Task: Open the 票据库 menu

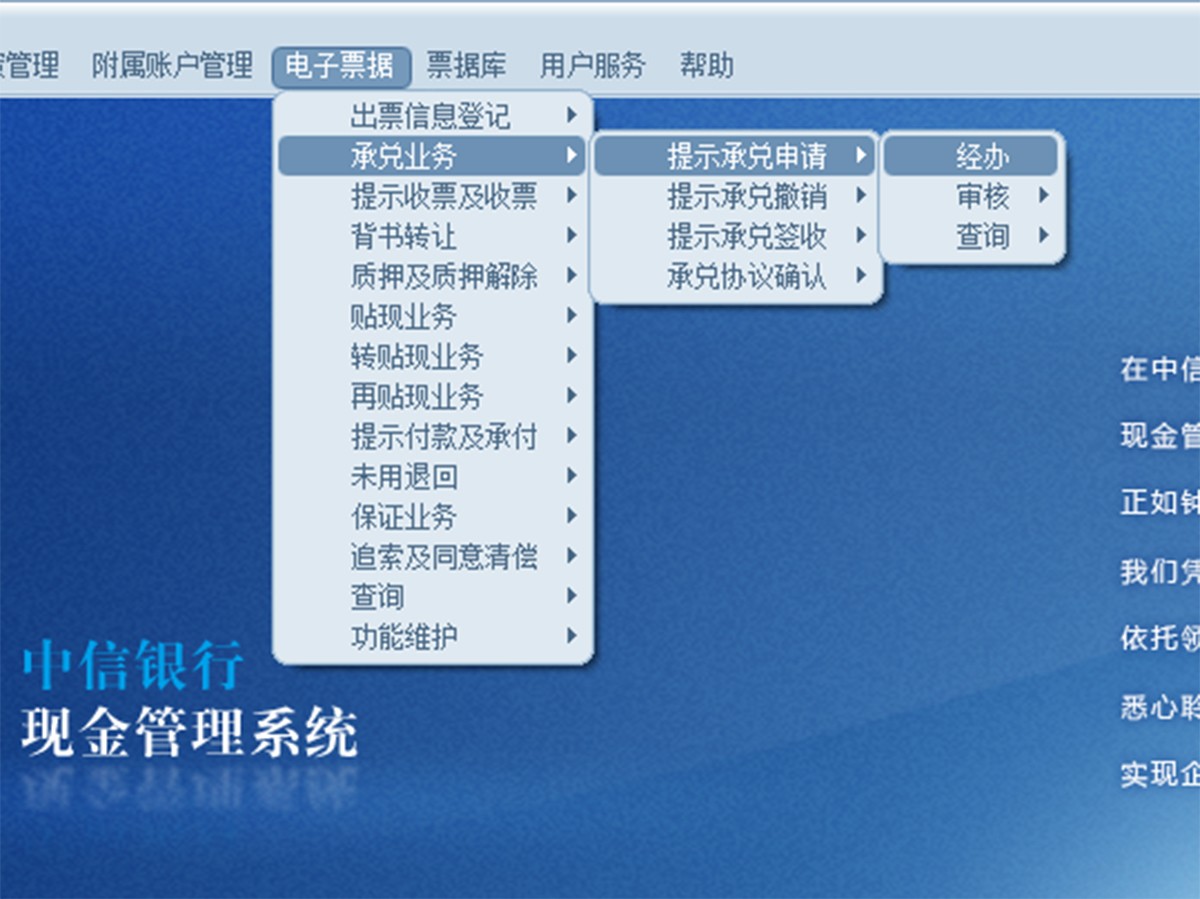Action: point(466,67)
